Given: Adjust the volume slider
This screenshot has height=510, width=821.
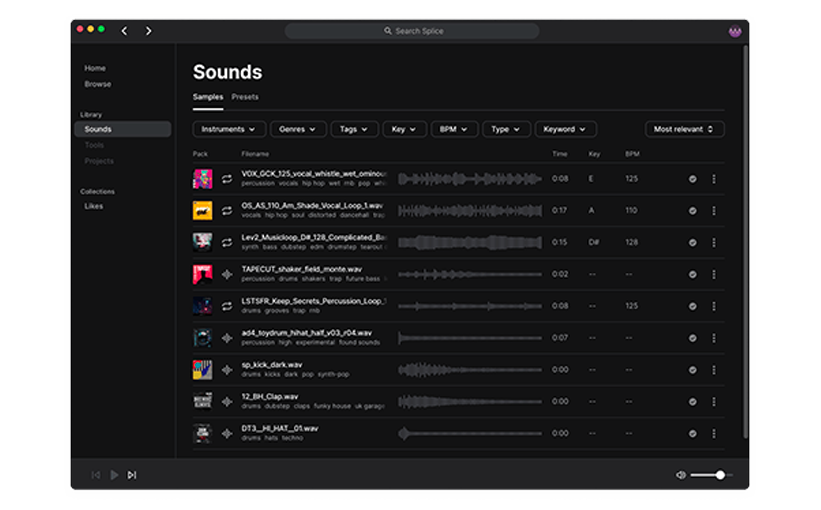Looking at the screenshot, I should pos(720,475).
